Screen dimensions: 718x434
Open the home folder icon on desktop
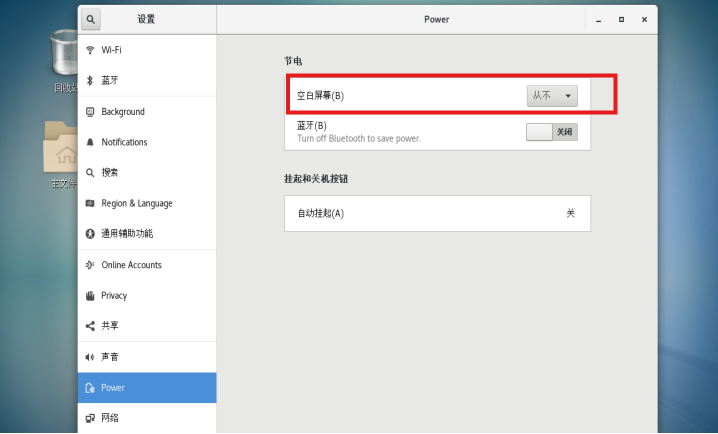point(61,147)
